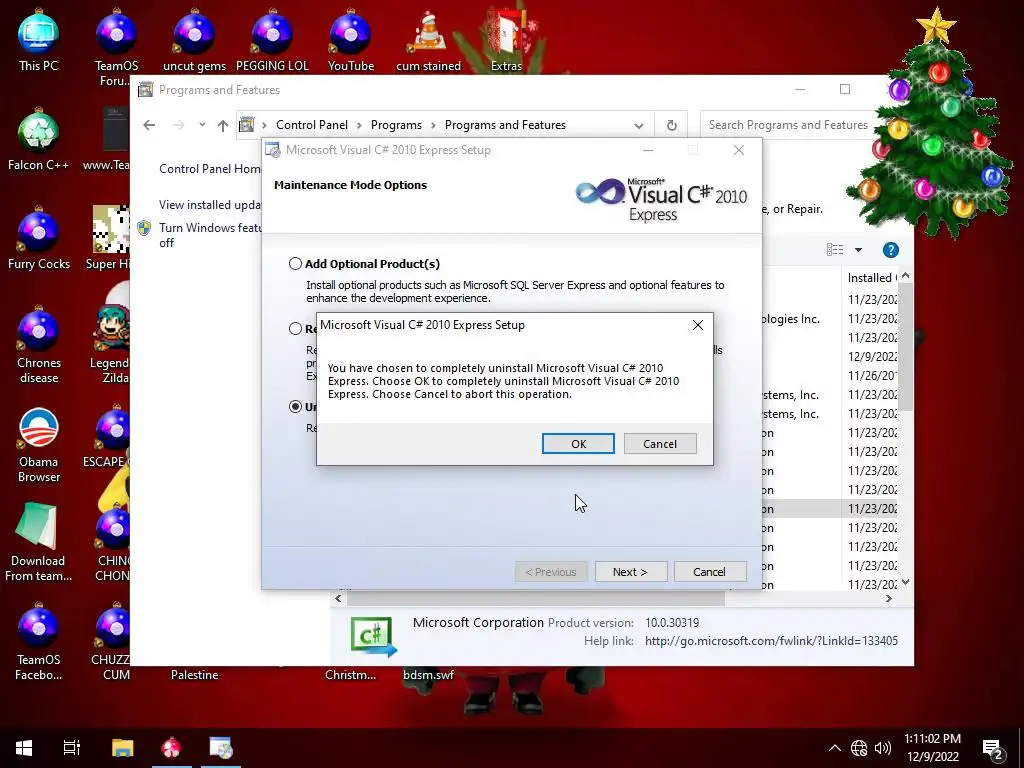Go back in Programs and Features
Screen dimensions: 1024x768
pyautogui.click(x=149, y=125)
